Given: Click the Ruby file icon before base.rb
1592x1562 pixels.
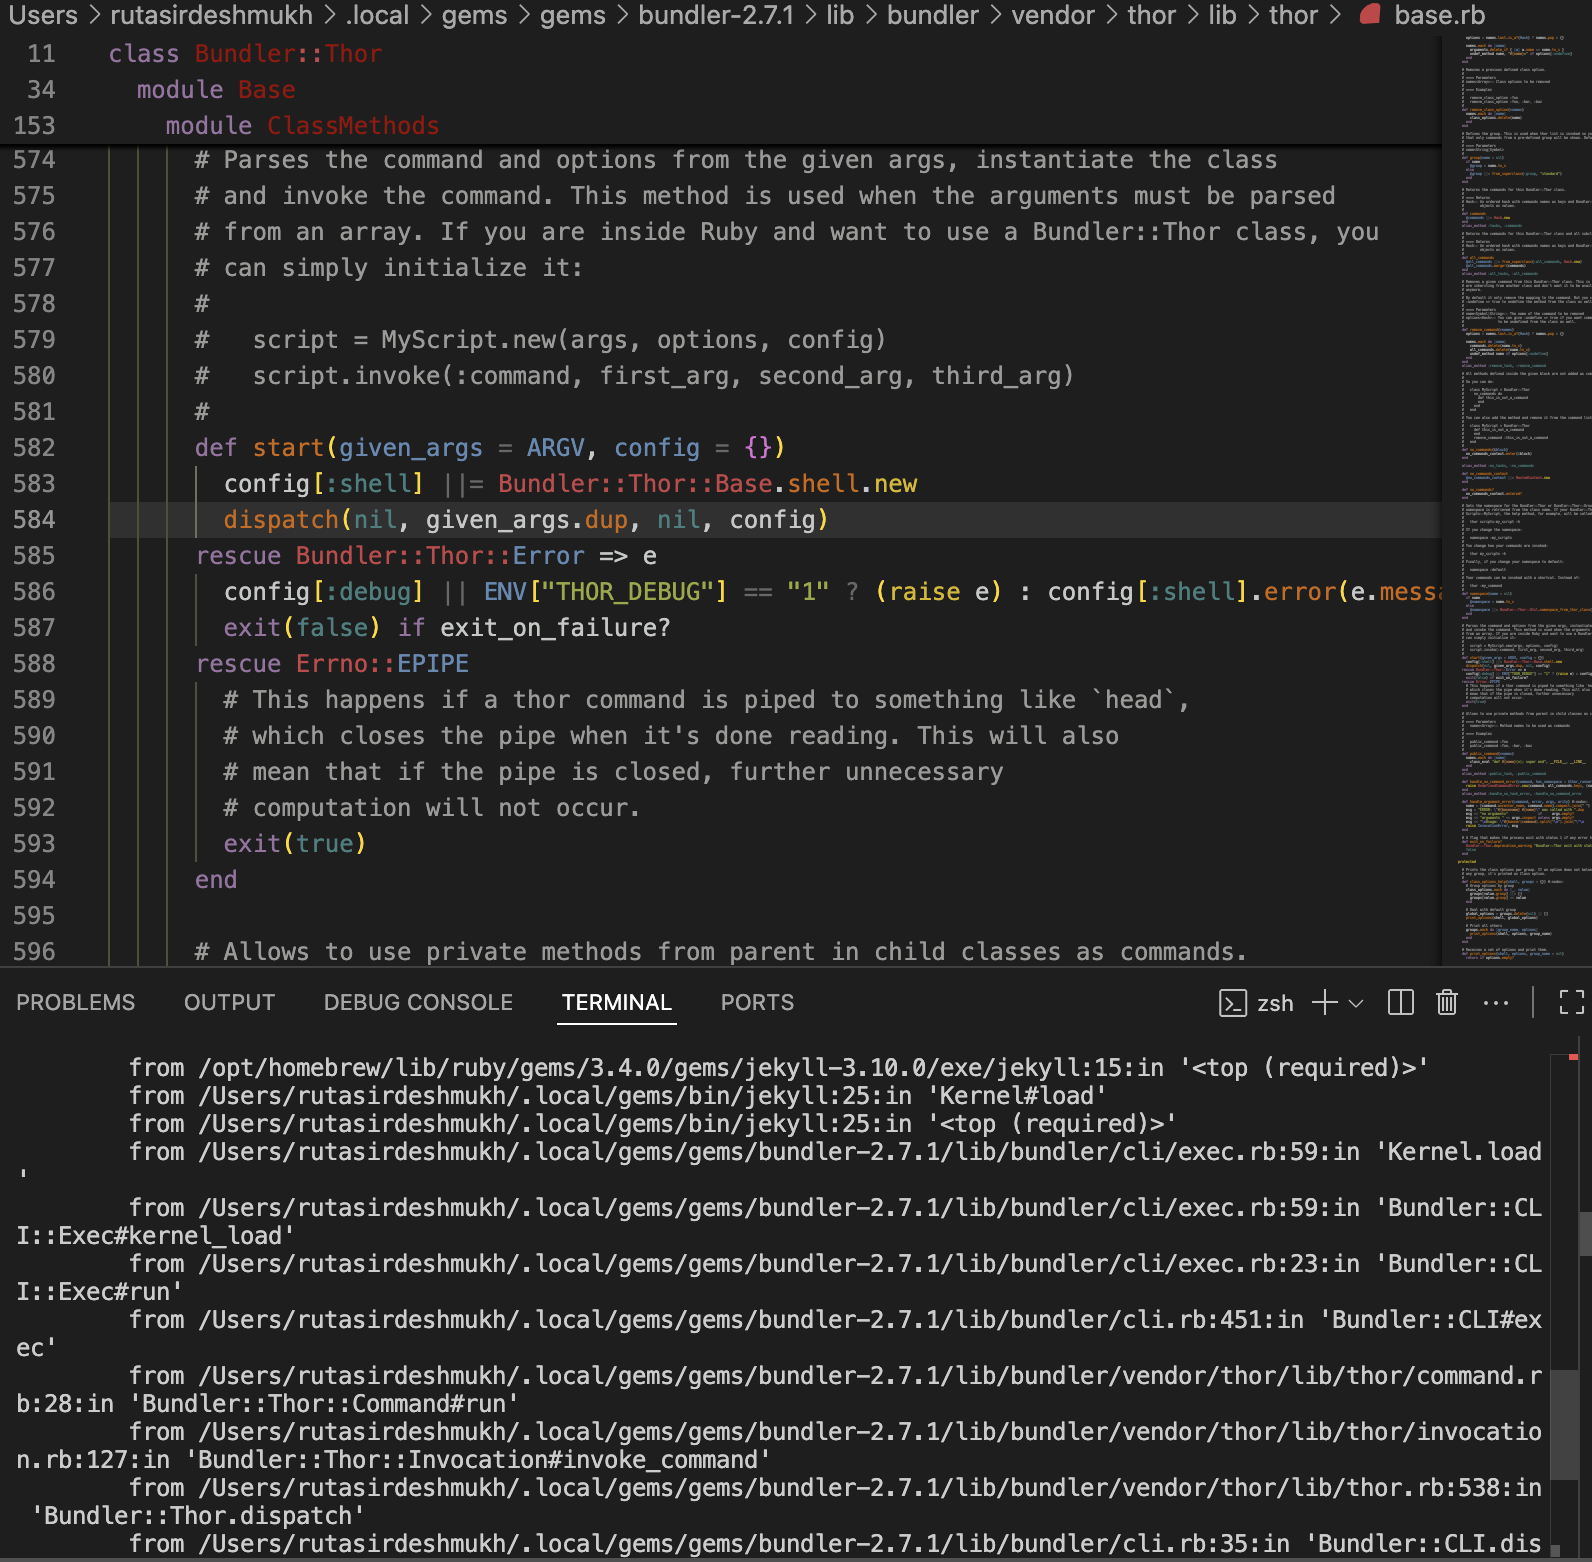Looking at the screenshot, I should tap(1370, 15).
